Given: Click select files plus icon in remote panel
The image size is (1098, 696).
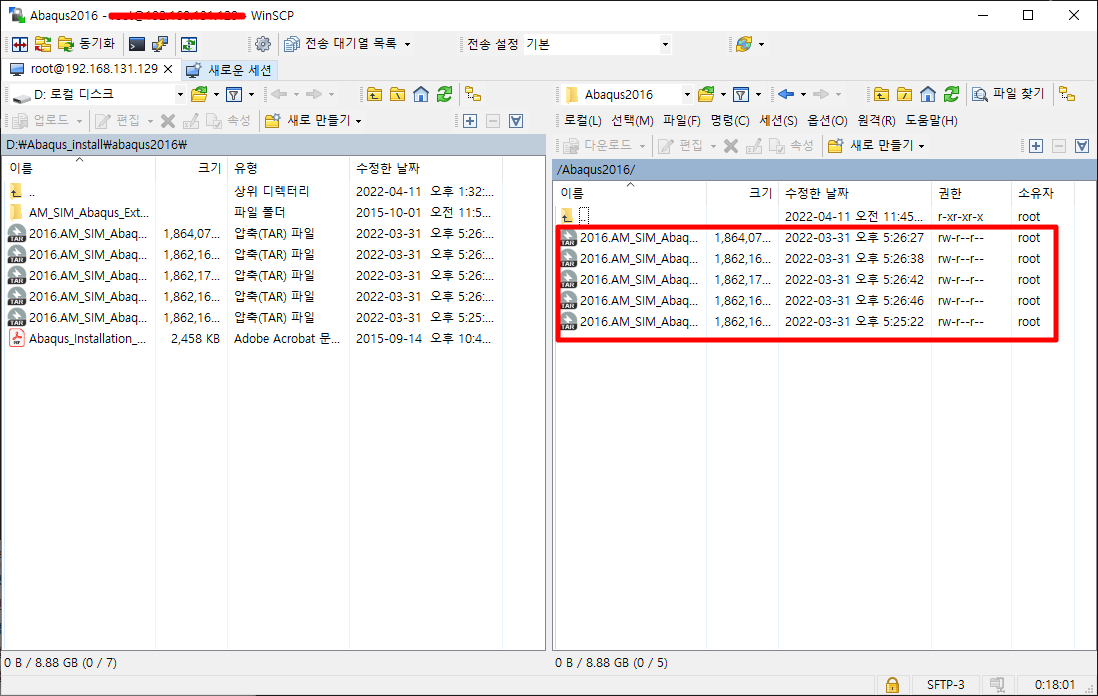Looking at the screenshot, I should [x=1036, y=146].
